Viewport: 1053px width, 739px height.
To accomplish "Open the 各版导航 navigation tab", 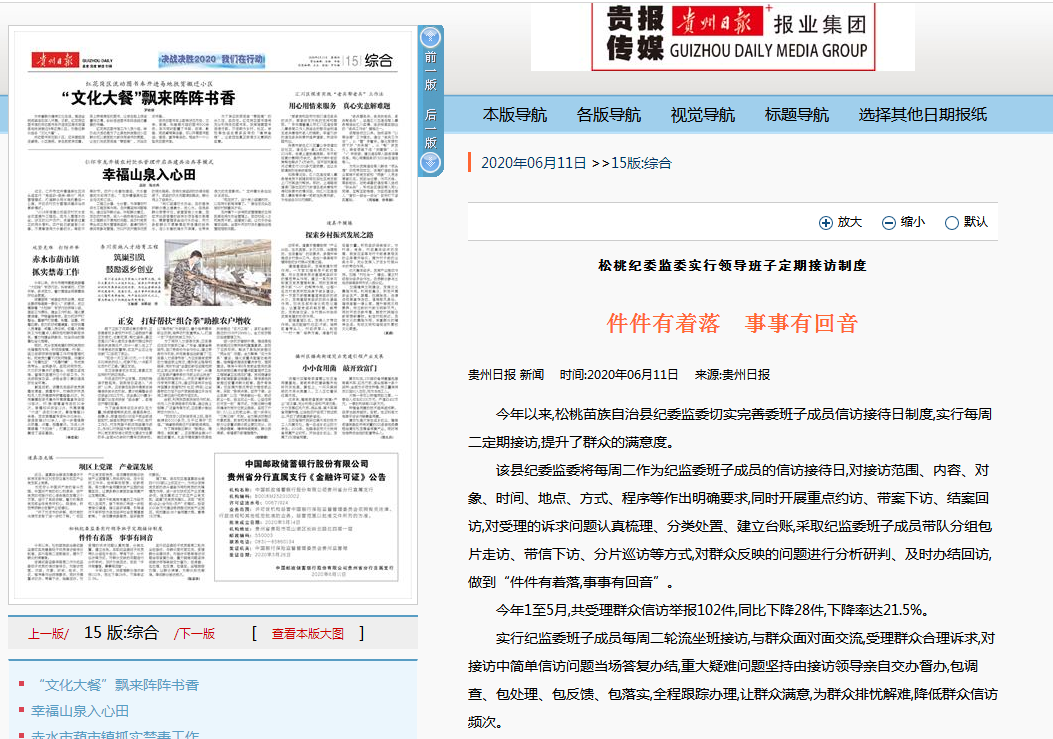I will point(609,115).
